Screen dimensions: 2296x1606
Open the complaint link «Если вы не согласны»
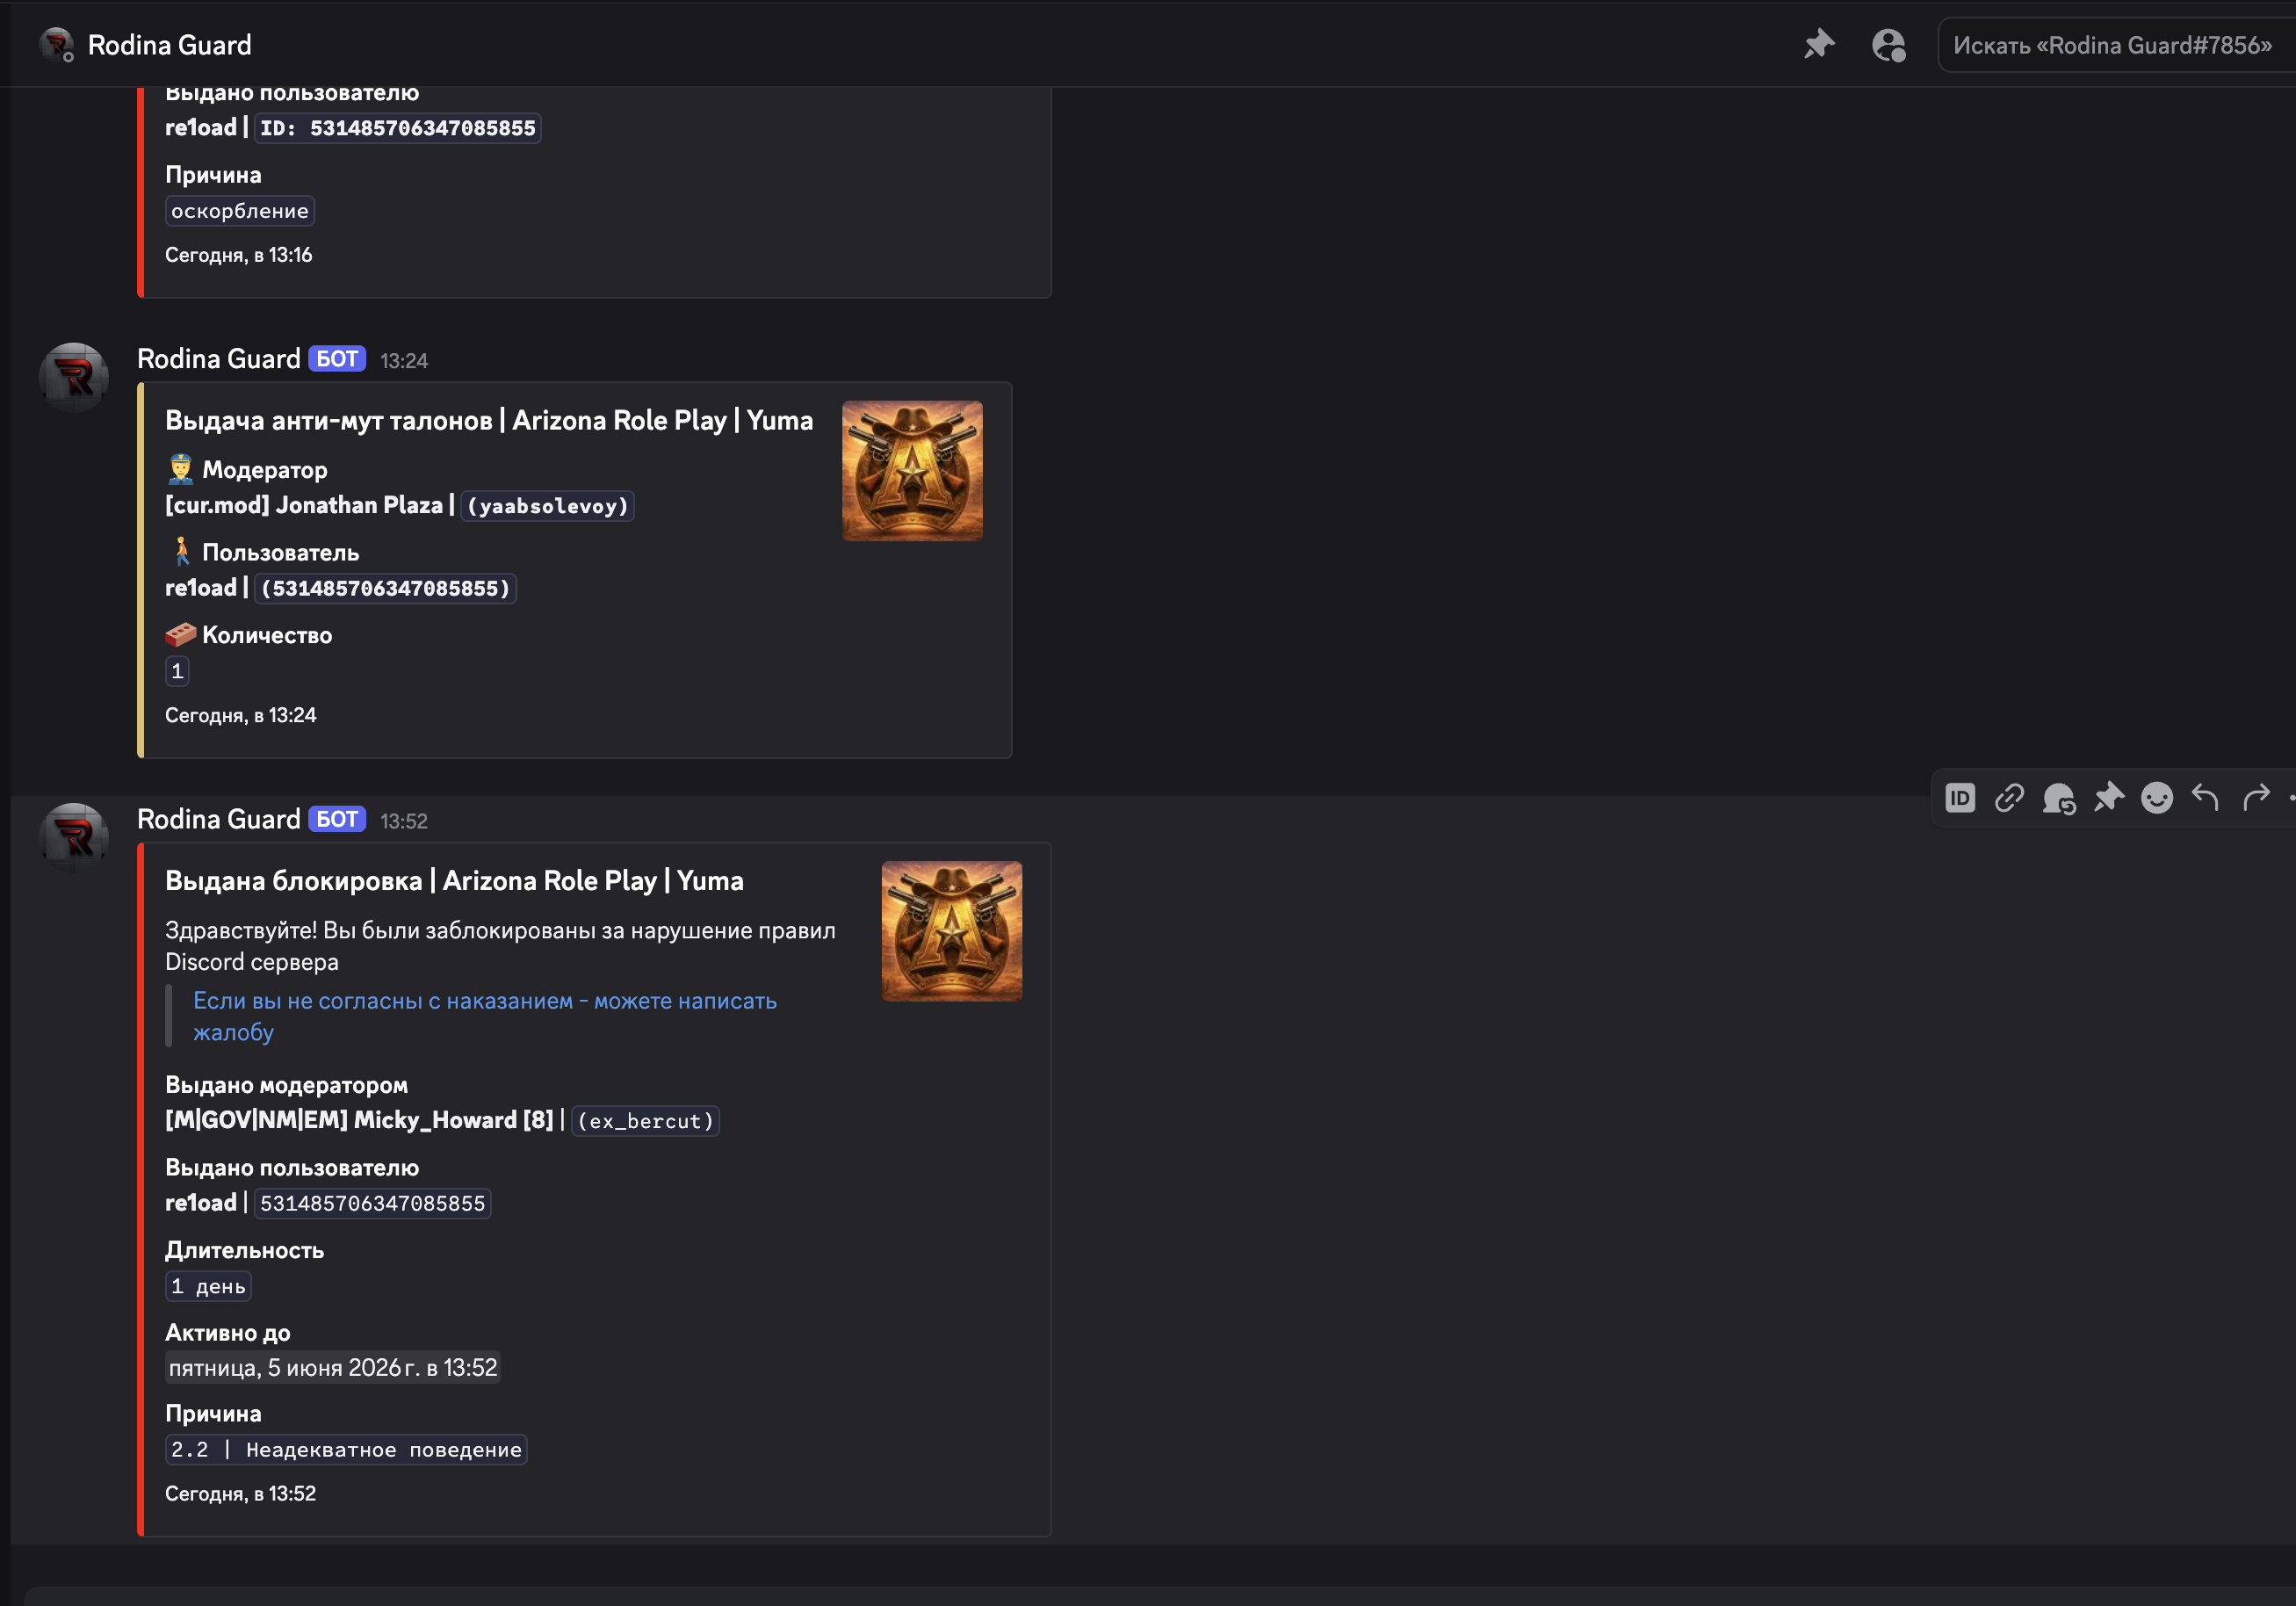pos(485,1016)
